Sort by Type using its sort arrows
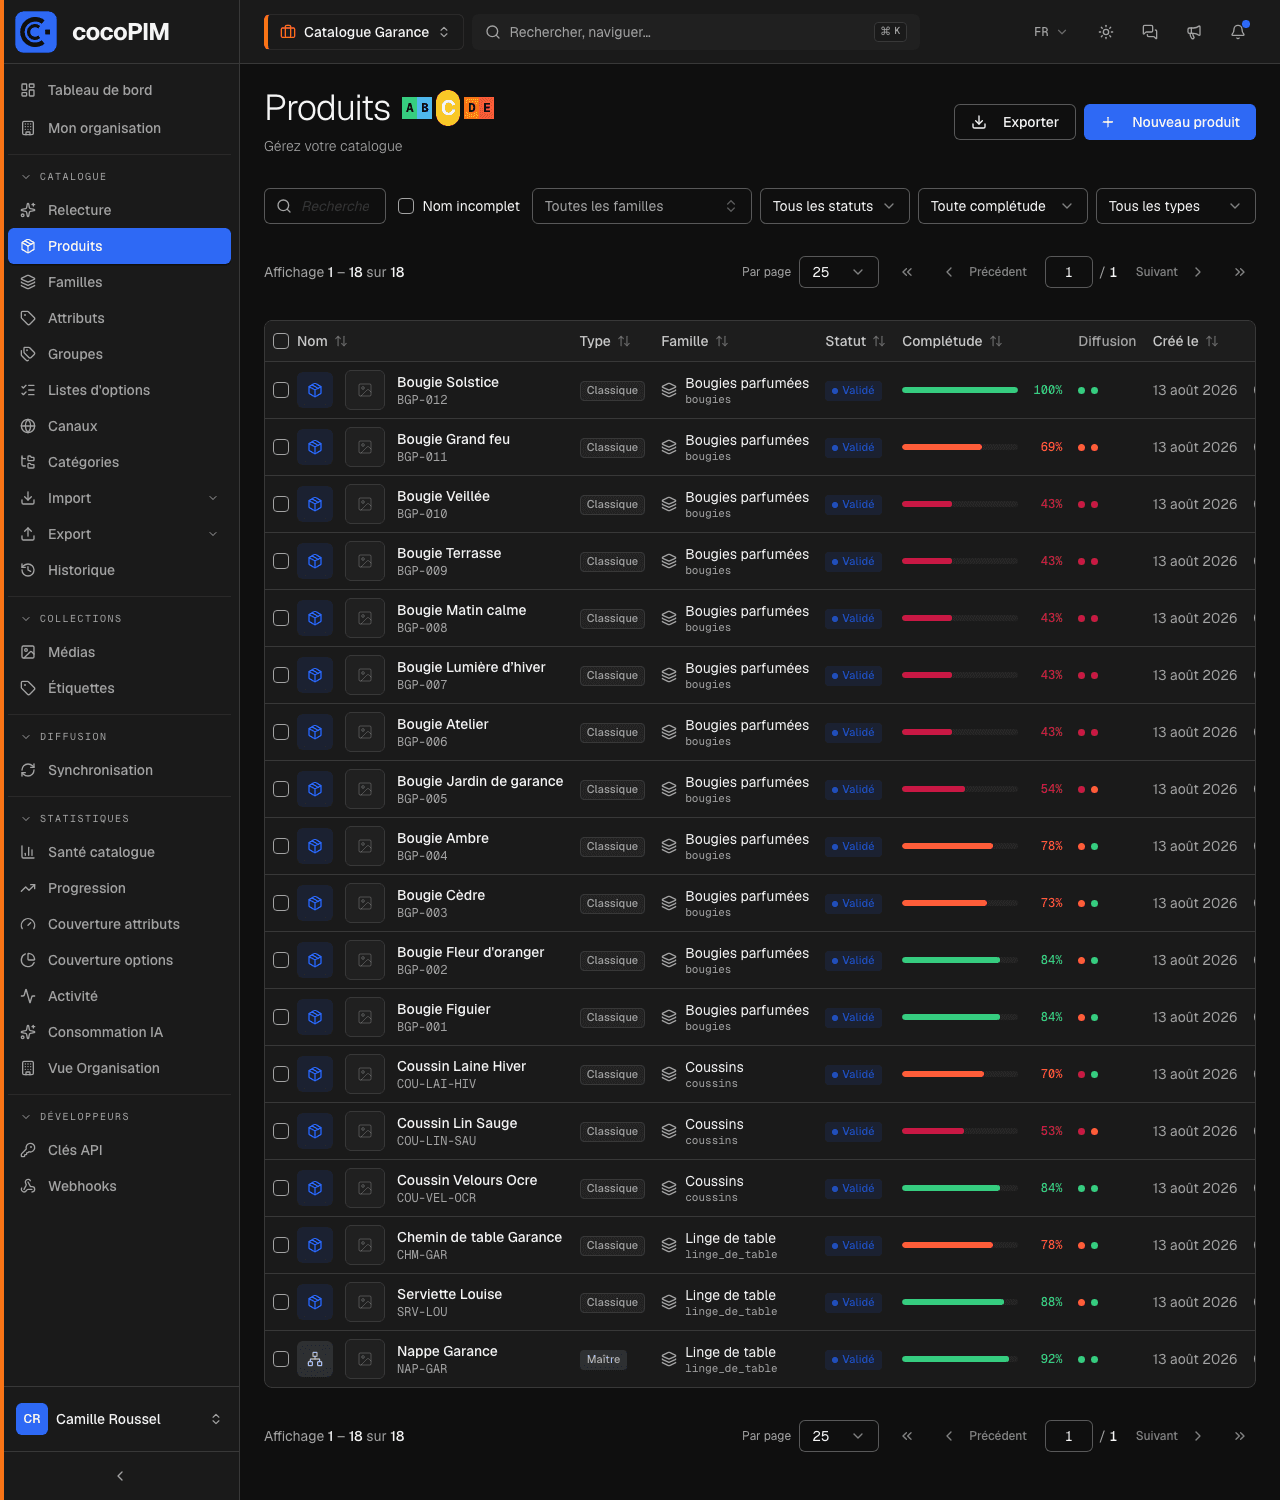 [x=624, y=341]
